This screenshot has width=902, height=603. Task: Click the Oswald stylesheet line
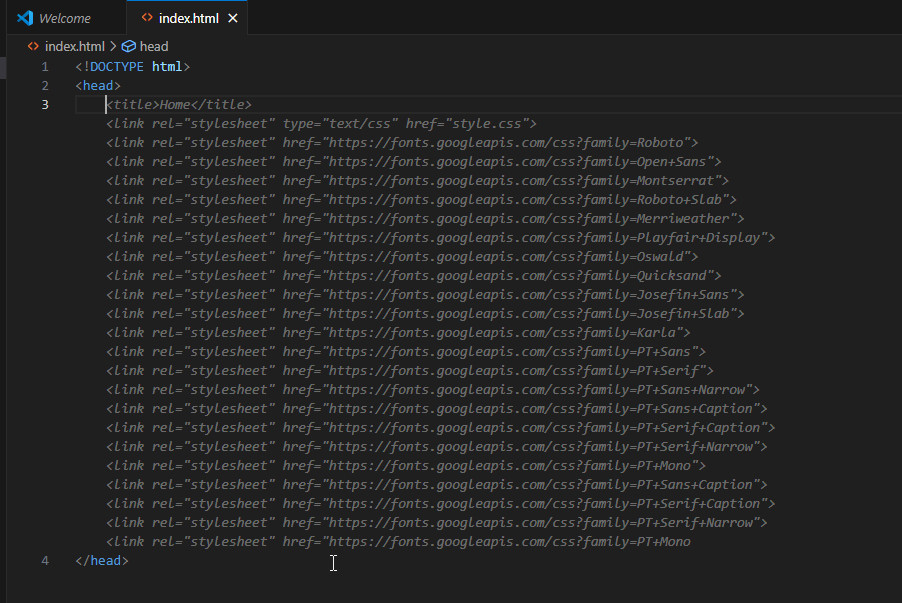coord(402,257)
